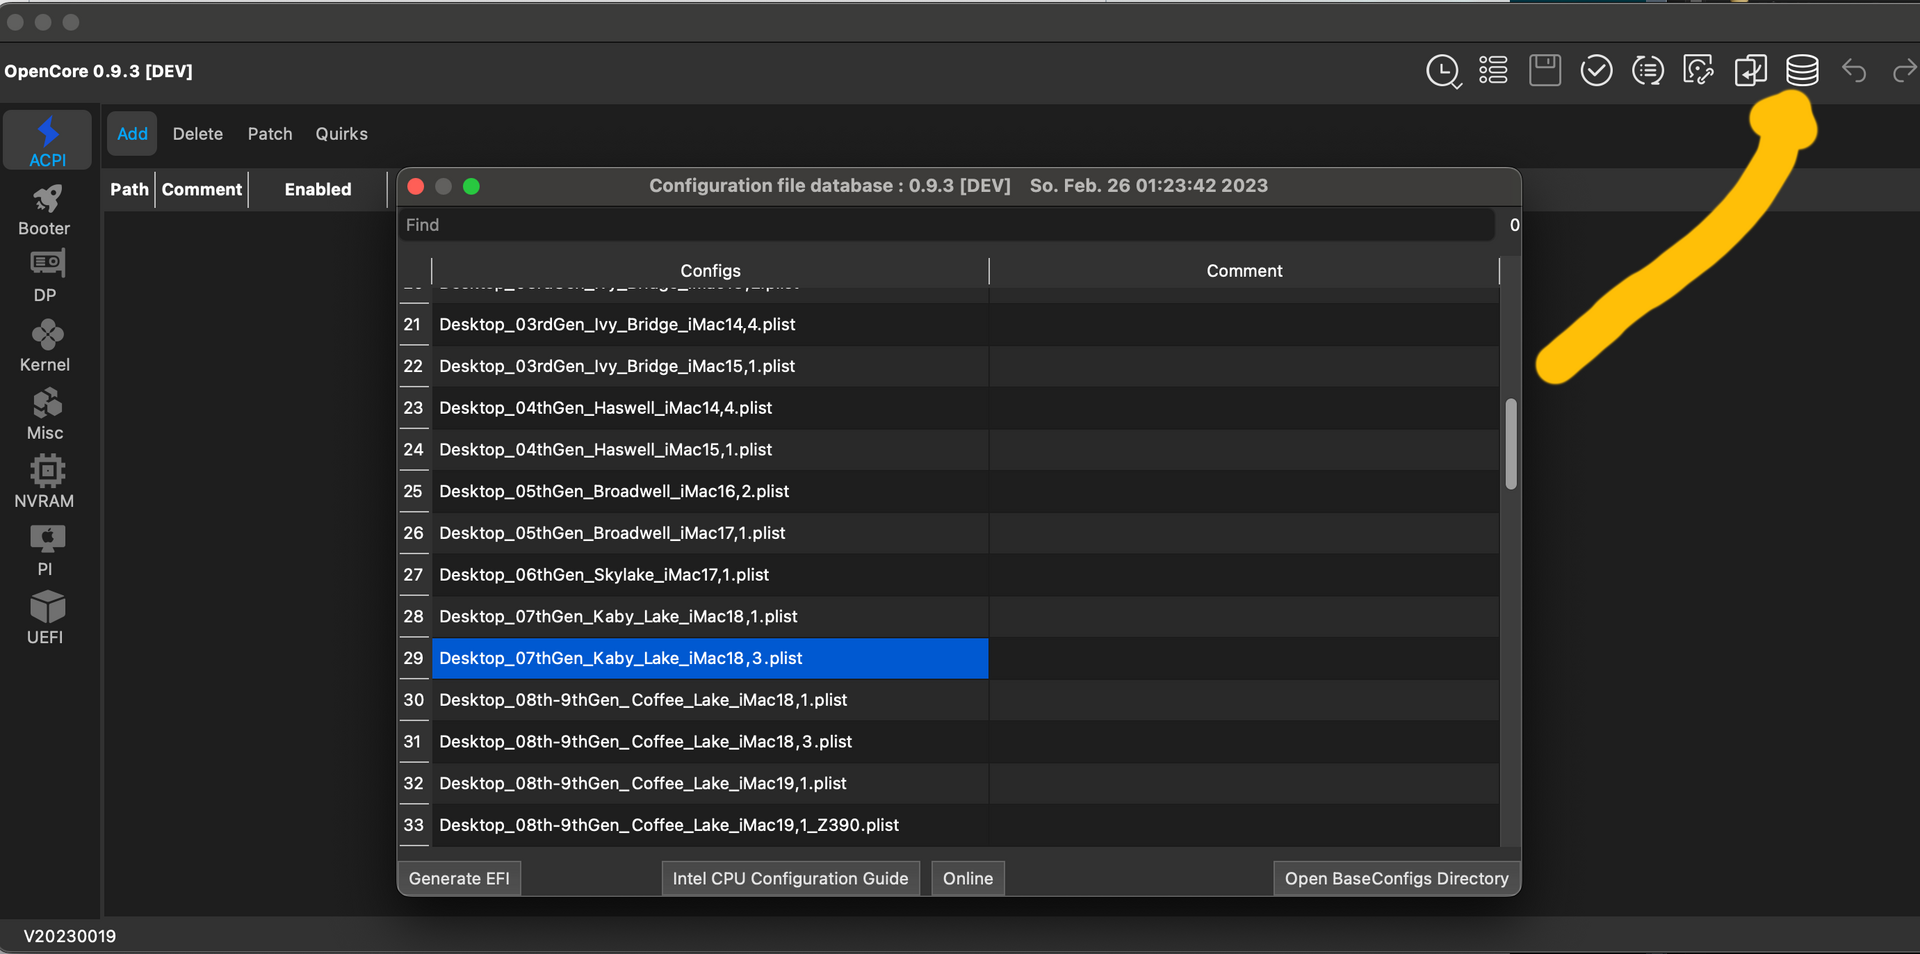The height and width of the screenshot is (954, 1920).
Task: Click Open BaseConfigs Directory button
Action: tap(1396, 878)
